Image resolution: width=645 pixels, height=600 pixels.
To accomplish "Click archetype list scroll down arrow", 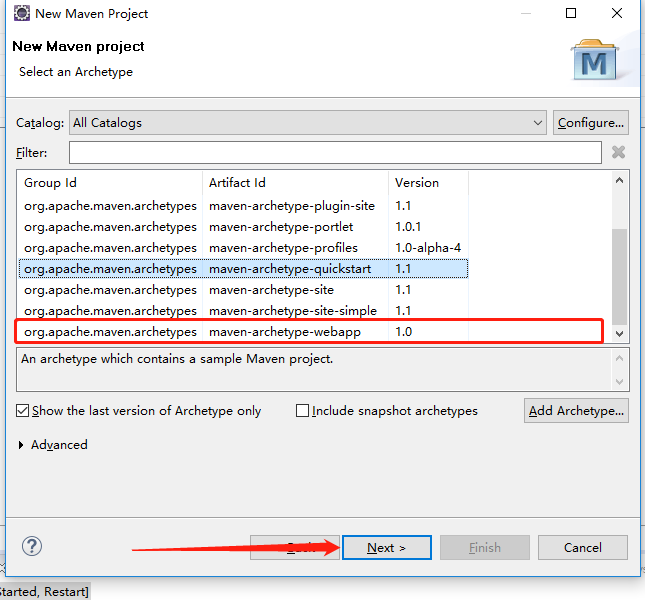I will [x=619, y=334].
